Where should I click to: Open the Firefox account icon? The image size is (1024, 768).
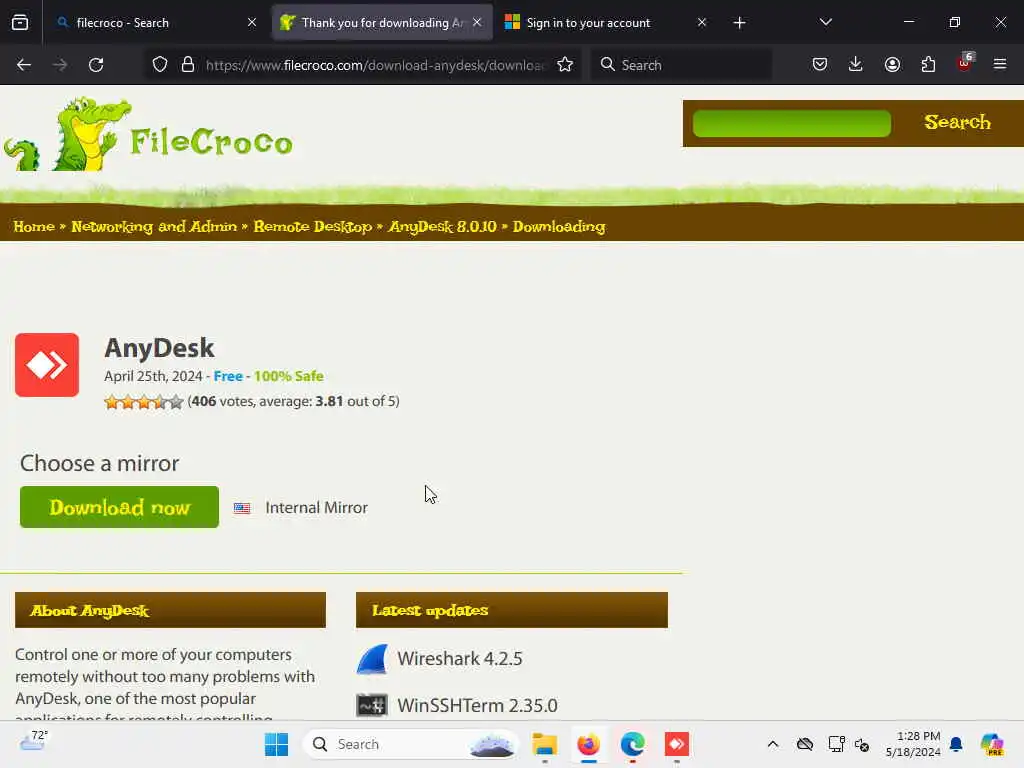point(892,64)
